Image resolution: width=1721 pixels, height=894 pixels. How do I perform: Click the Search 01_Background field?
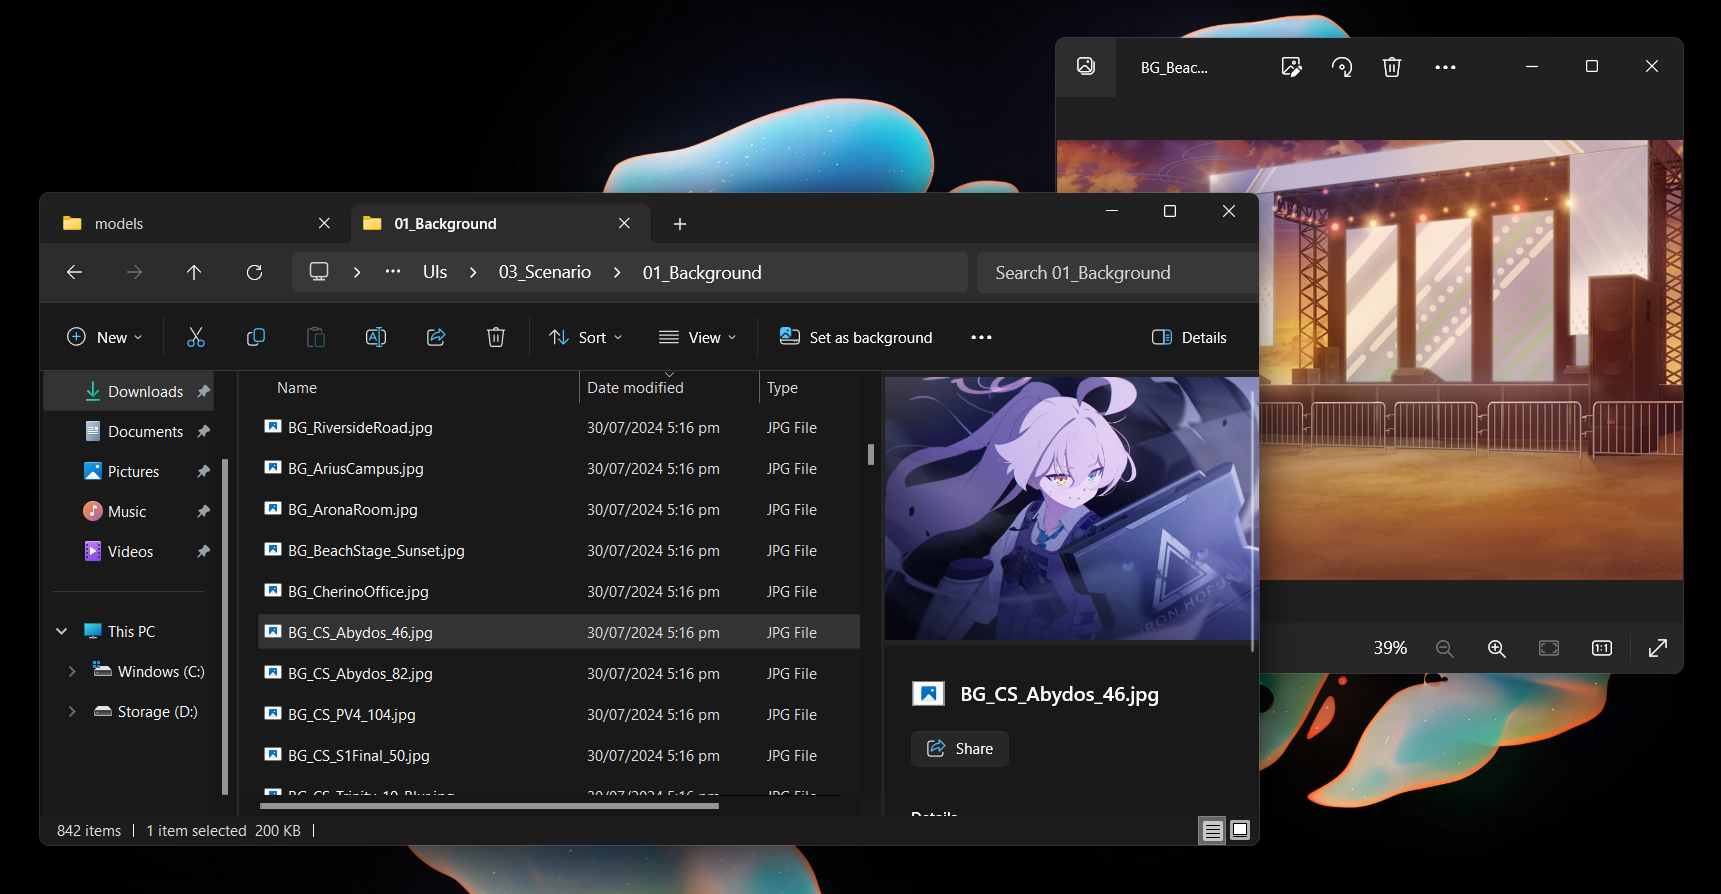(1117, 272)
